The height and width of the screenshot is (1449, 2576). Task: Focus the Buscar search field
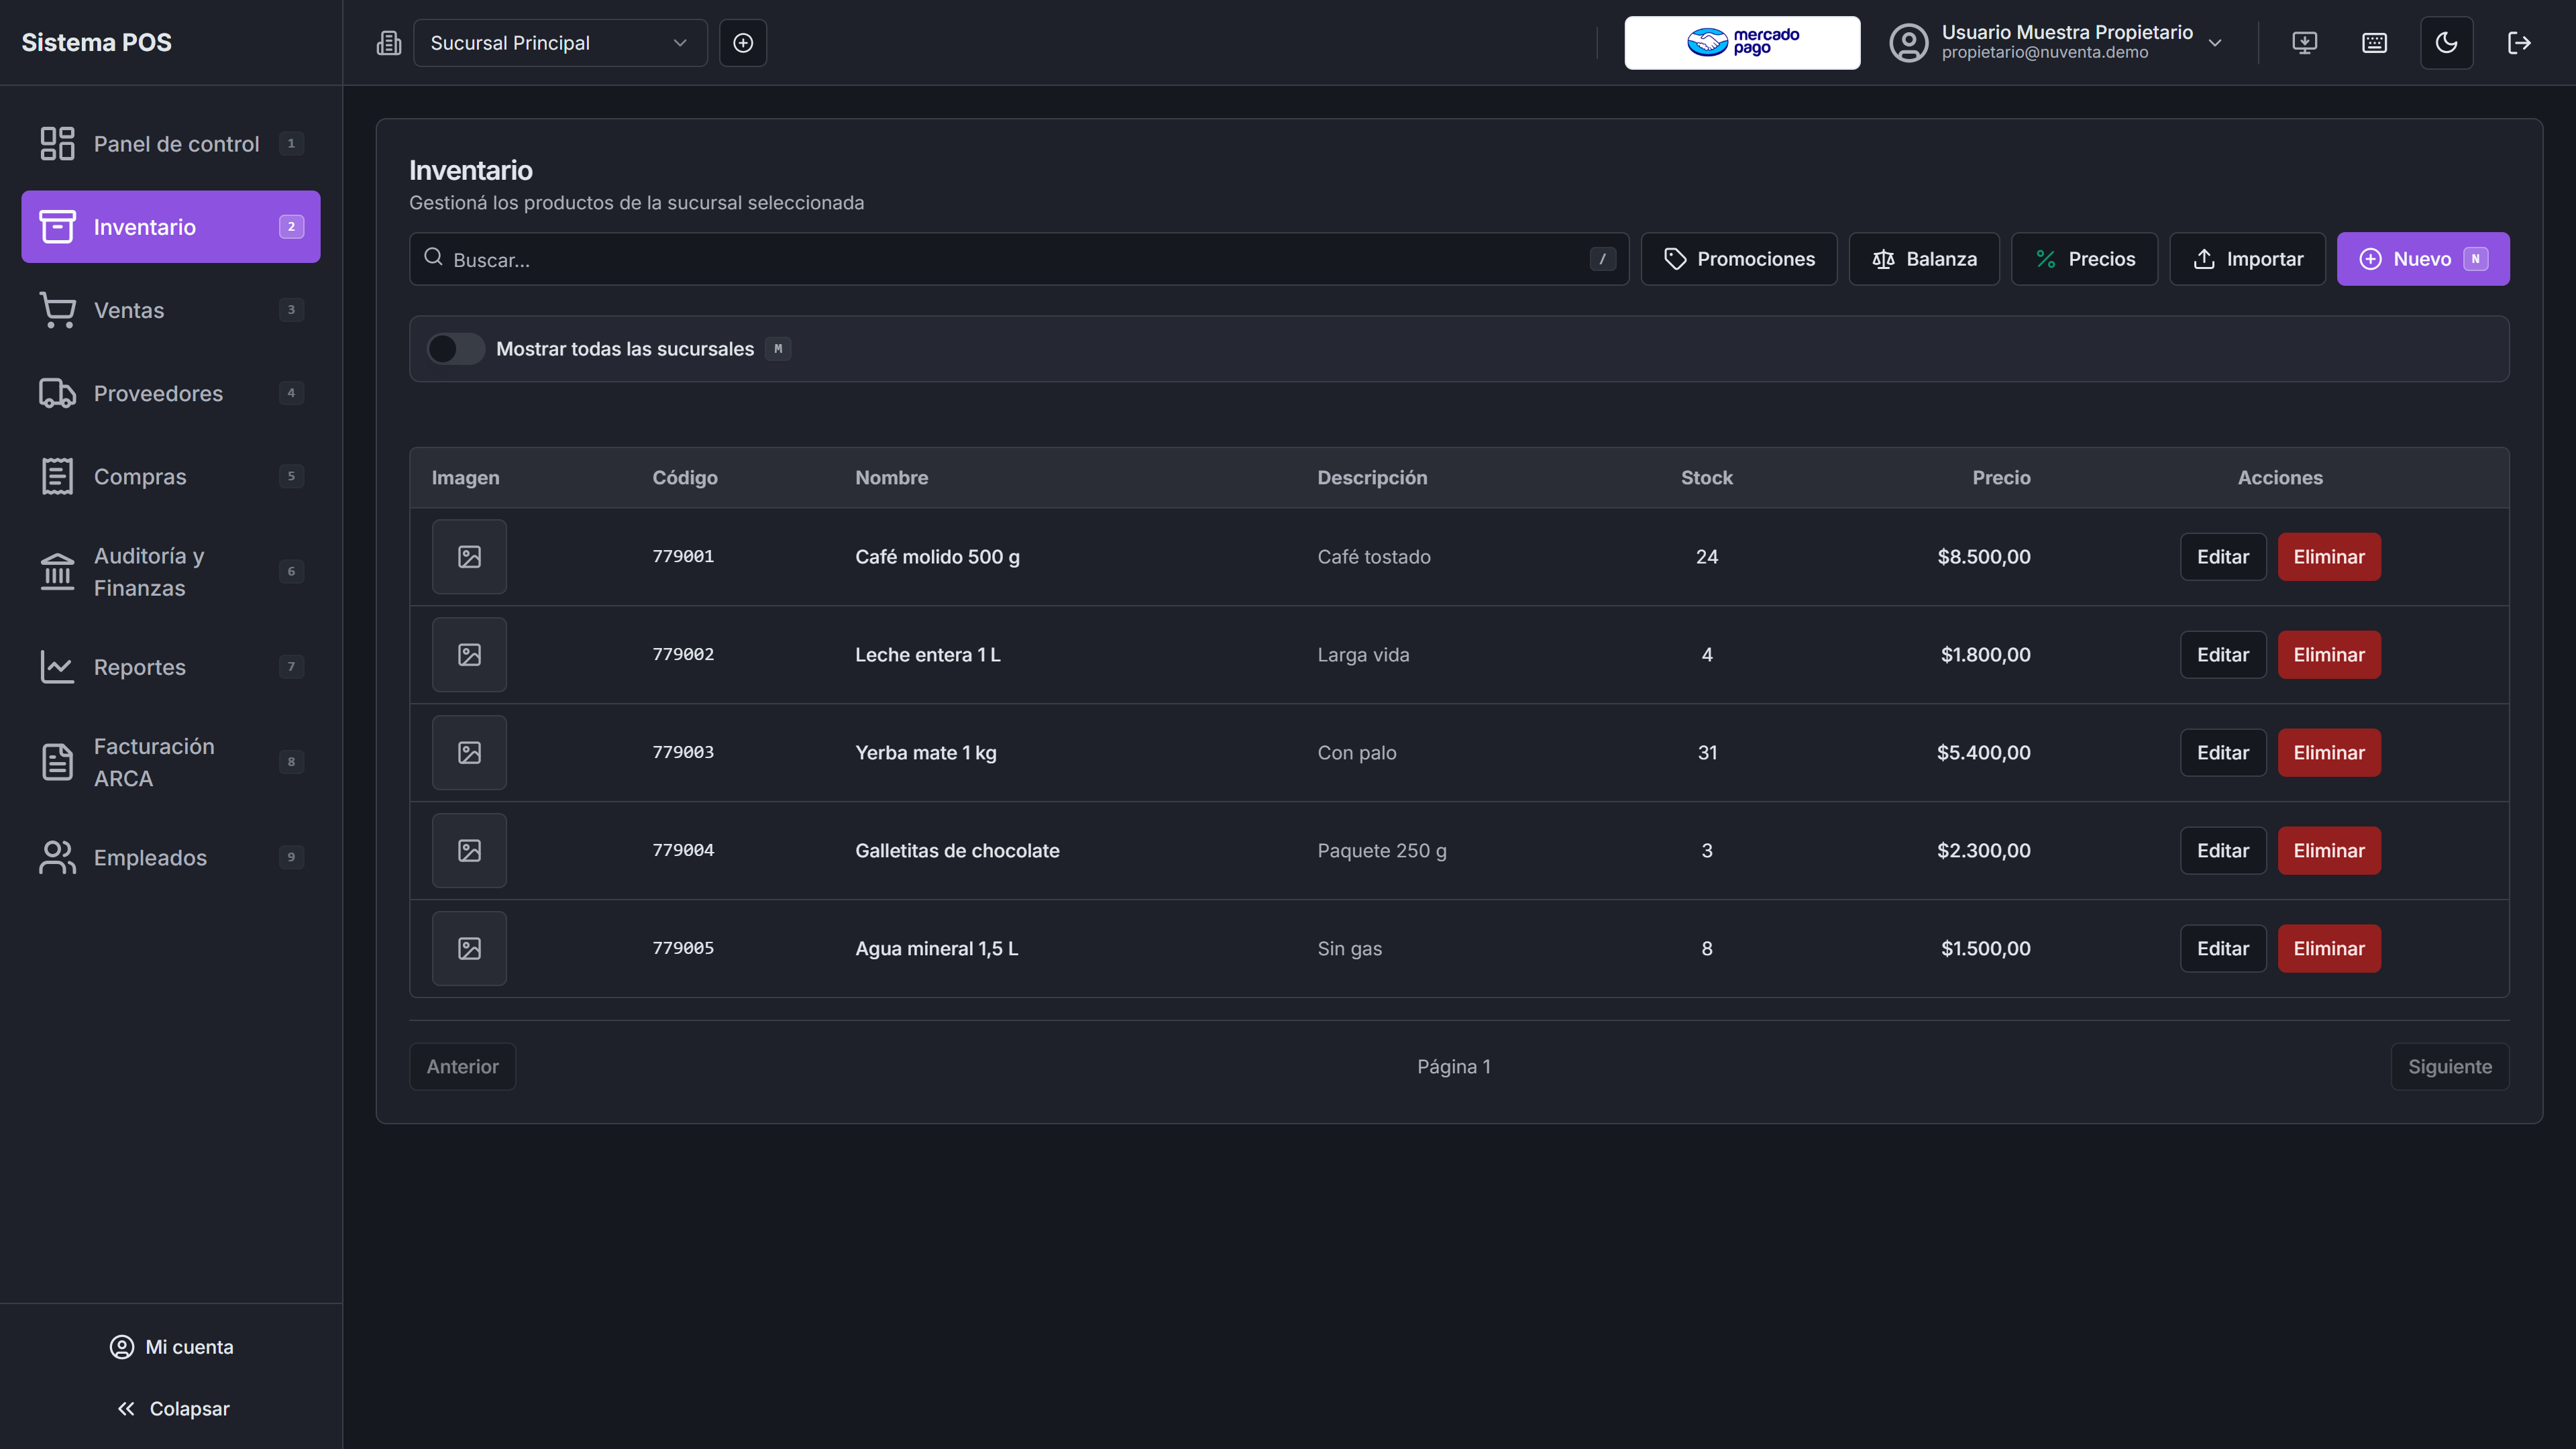[1018, 259]
